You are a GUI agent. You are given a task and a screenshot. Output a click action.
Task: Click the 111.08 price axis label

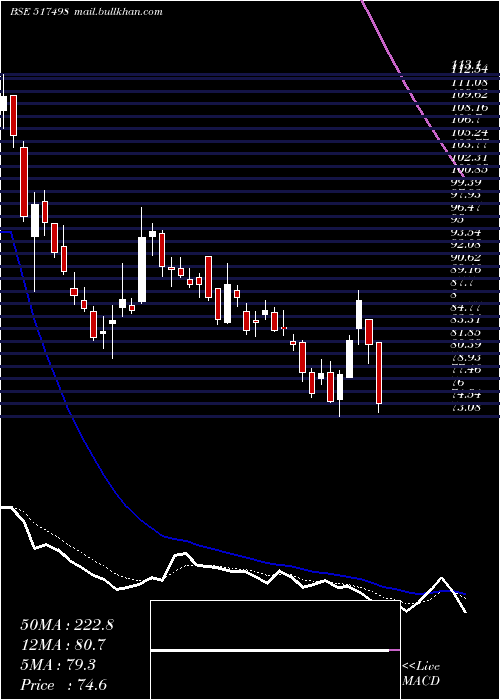pos(469,83)
